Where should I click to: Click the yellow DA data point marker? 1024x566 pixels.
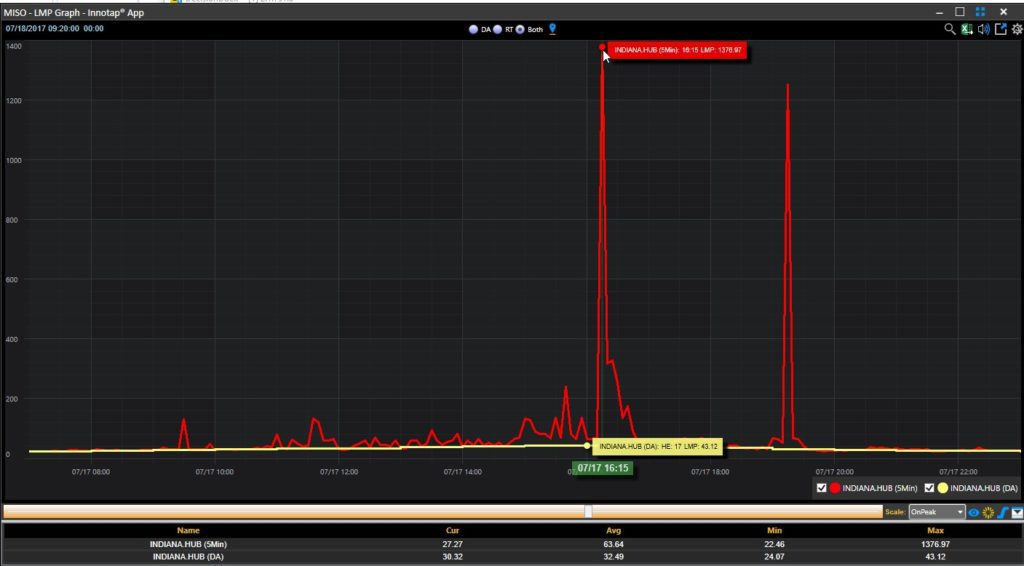click(x=587, y=446)
